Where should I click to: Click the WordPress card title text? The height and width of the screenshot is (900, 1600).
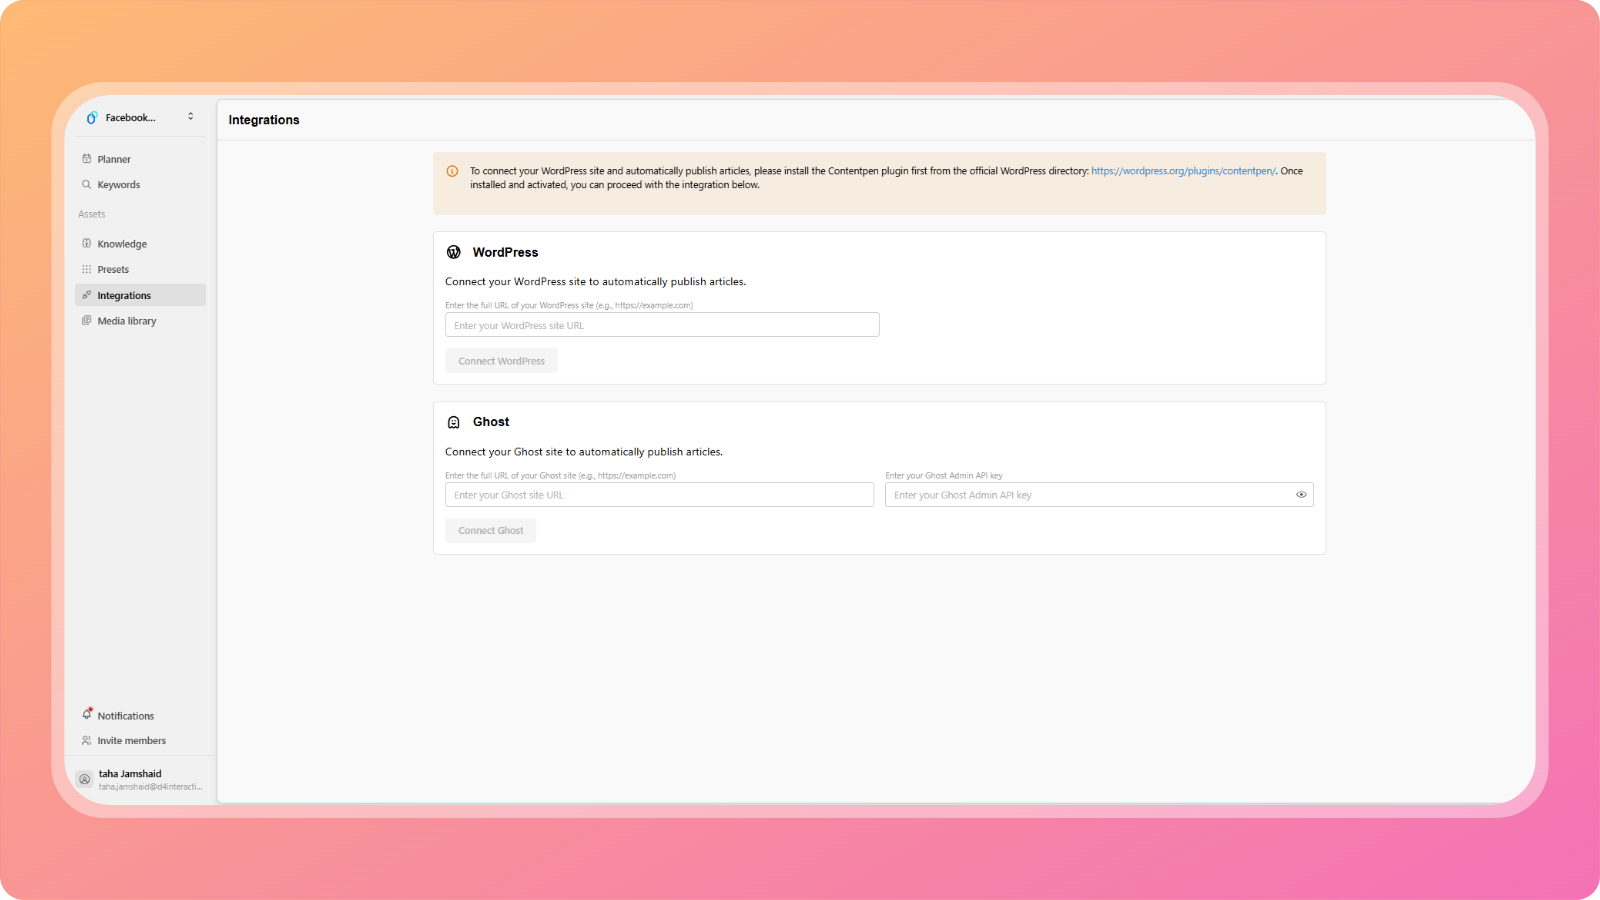(x=505, y=252)
